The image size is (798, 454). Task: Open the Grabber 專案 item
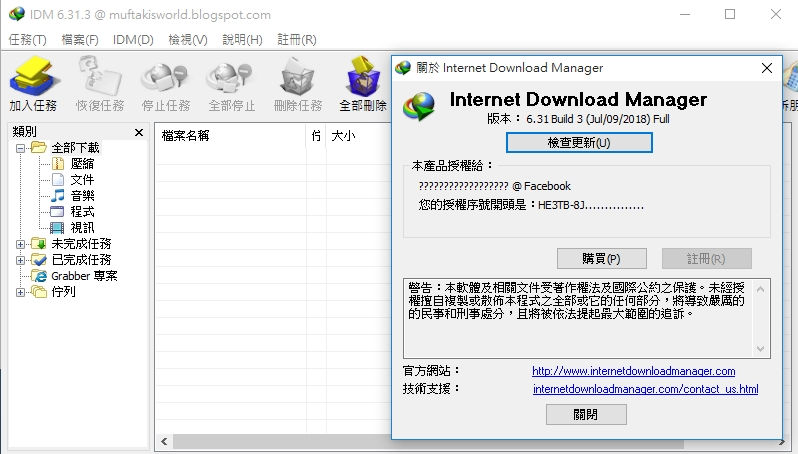coord(84,276)
